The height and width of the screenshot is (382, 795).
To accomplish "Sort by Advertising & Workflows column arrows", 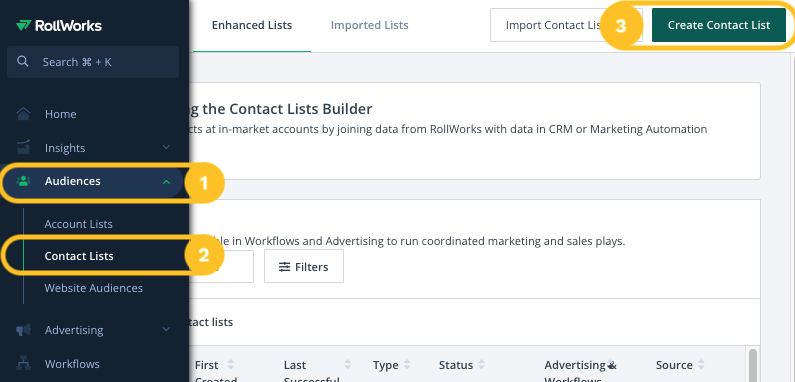I will [x=611, y=365].
